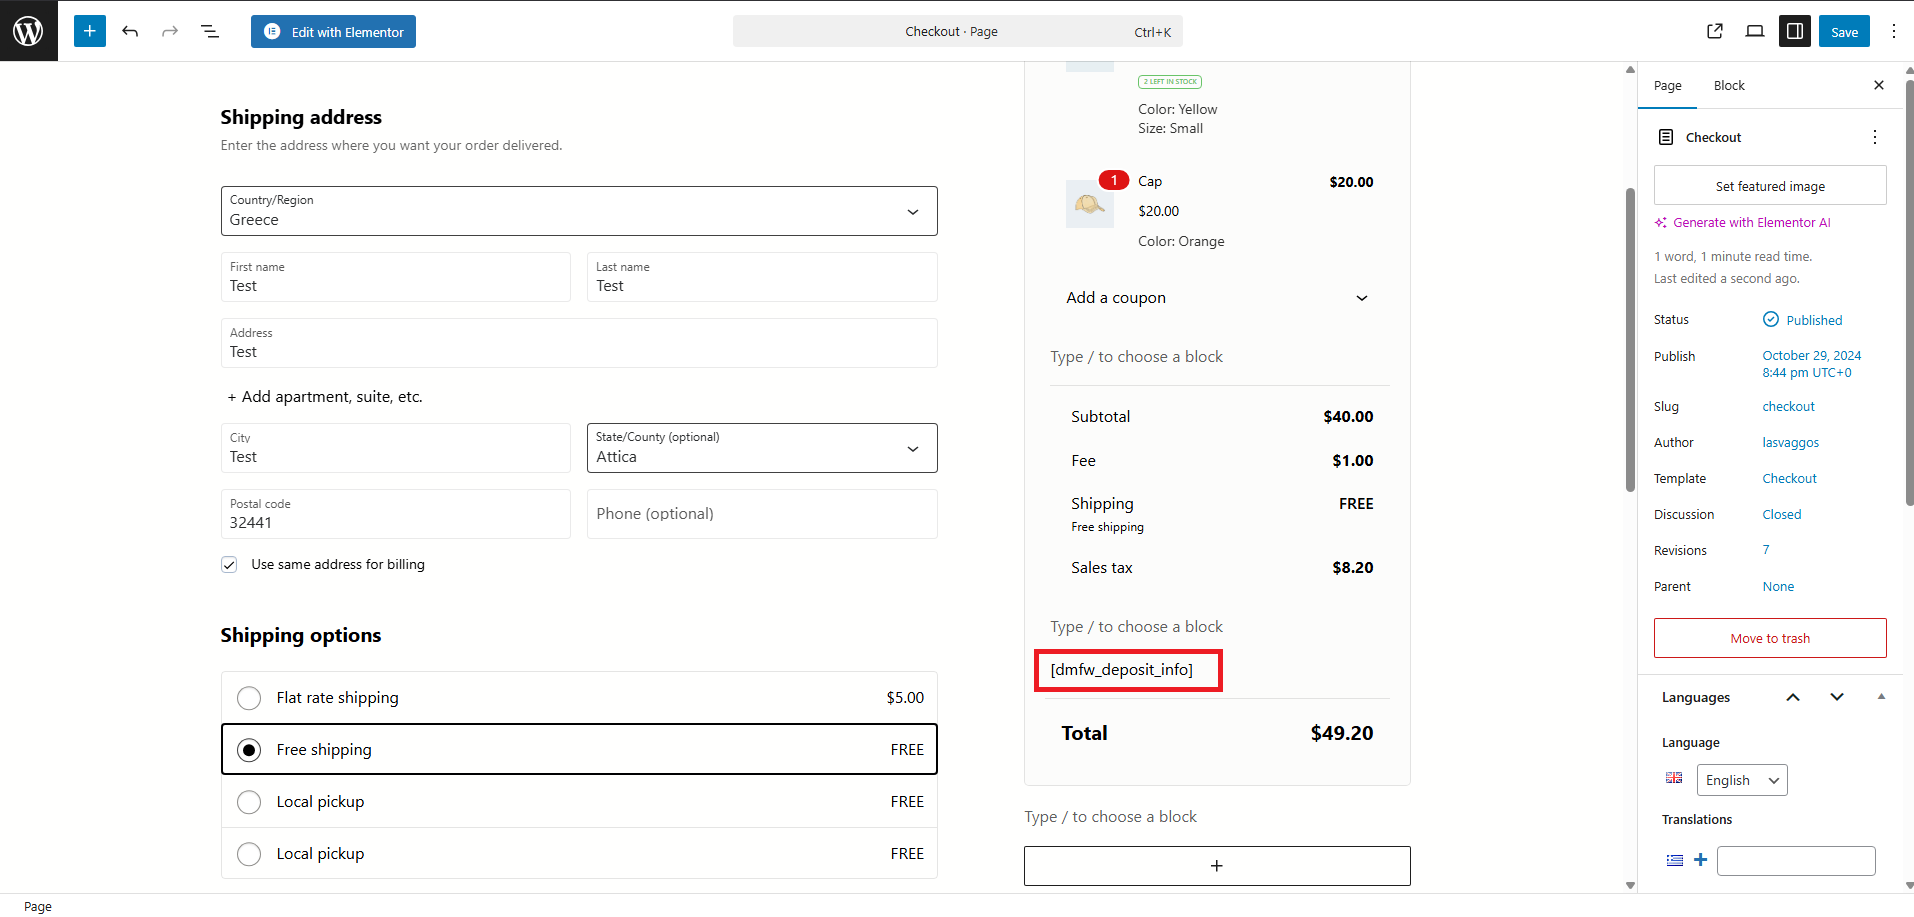Open the Country/Region dropdown
This screenshot has width=1914, height=917.
(x=578, y=211)
